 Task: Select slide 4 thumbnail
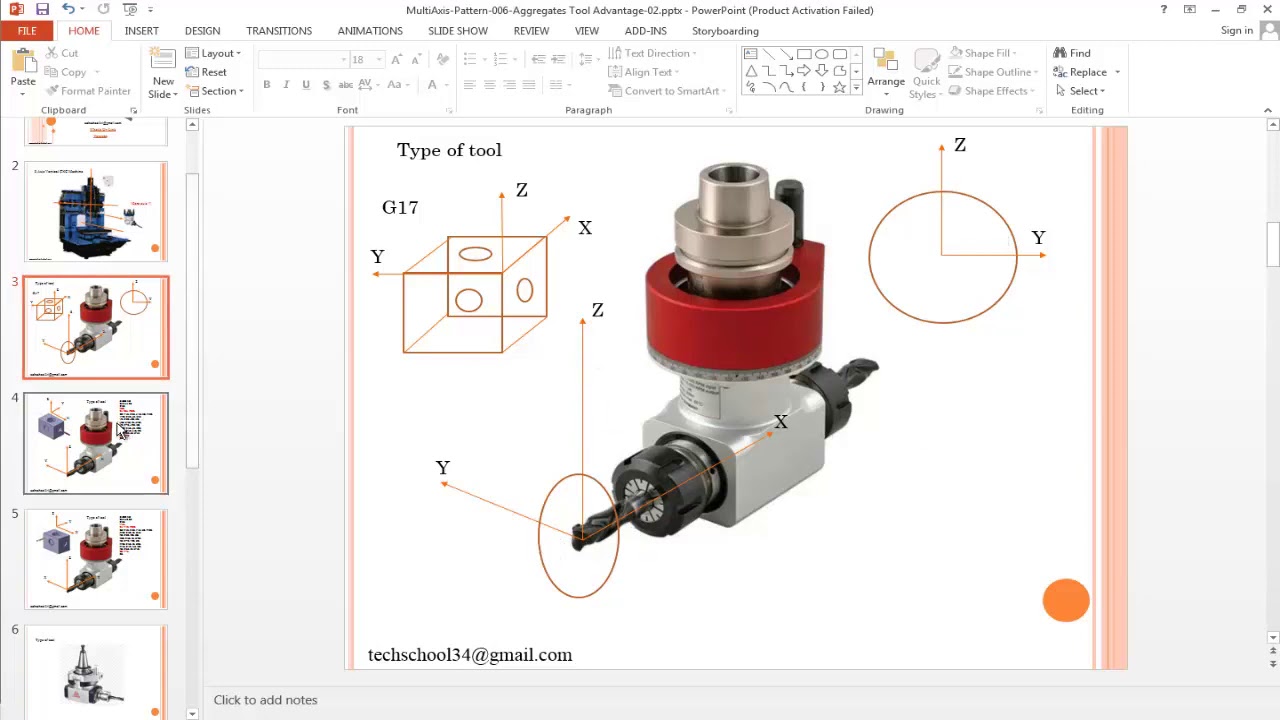click(96, 444)
